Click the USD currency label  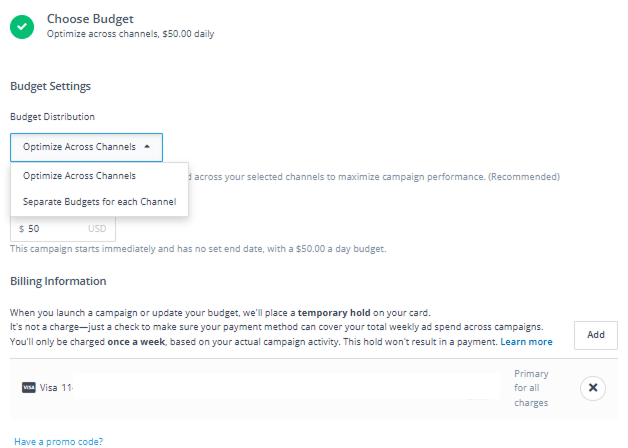(x=97, y=229)
